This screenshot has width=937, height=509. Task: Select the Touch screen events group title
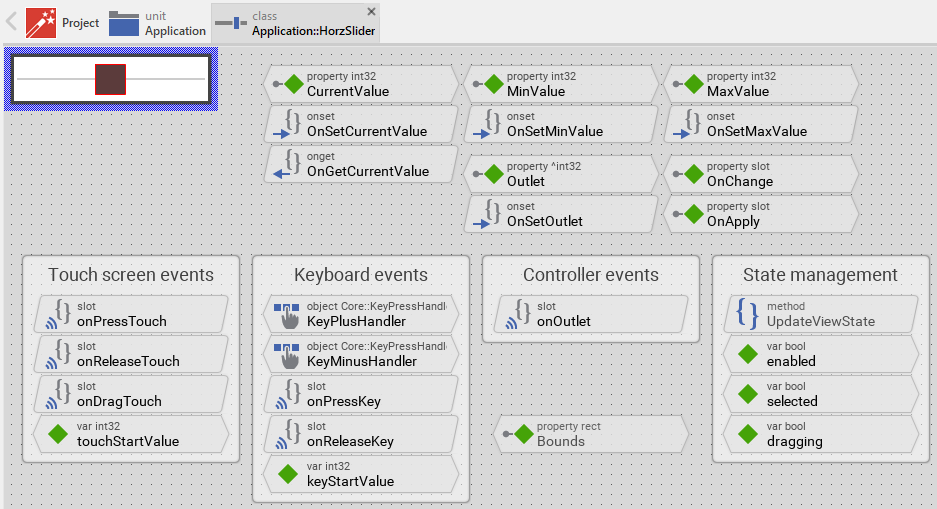[131, 275]
